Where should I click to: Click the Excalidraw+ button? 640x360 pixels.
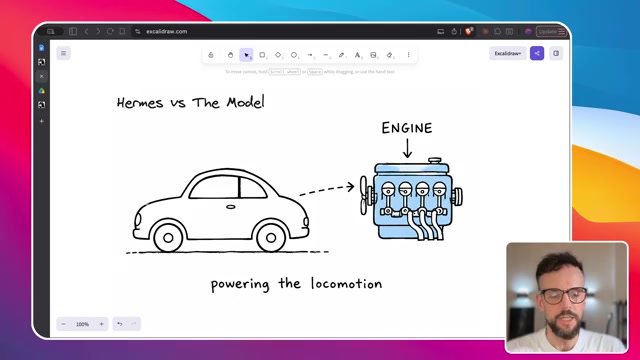[508, 53]
